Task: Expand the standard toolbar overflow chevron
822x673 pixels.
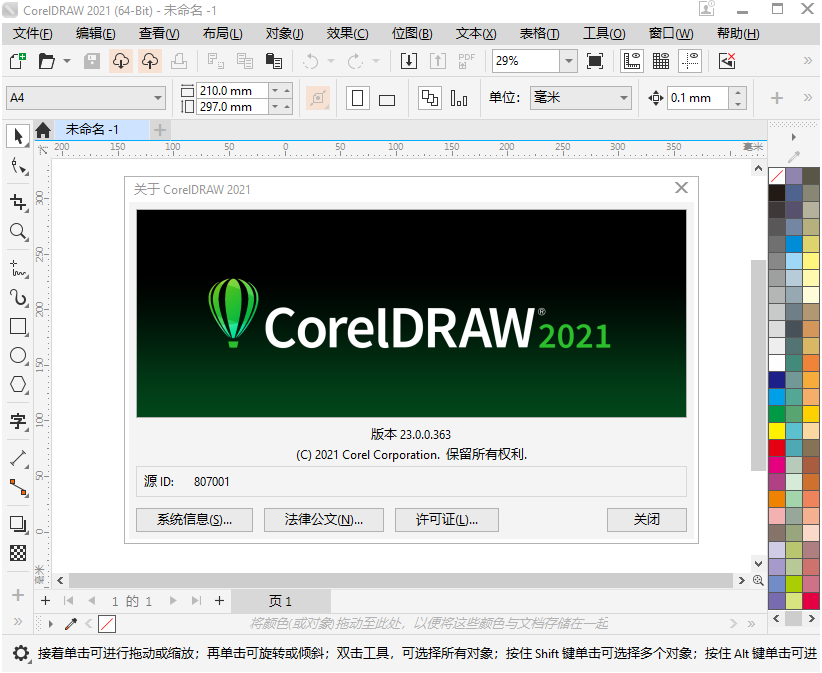Action: (x=808, y=61)
